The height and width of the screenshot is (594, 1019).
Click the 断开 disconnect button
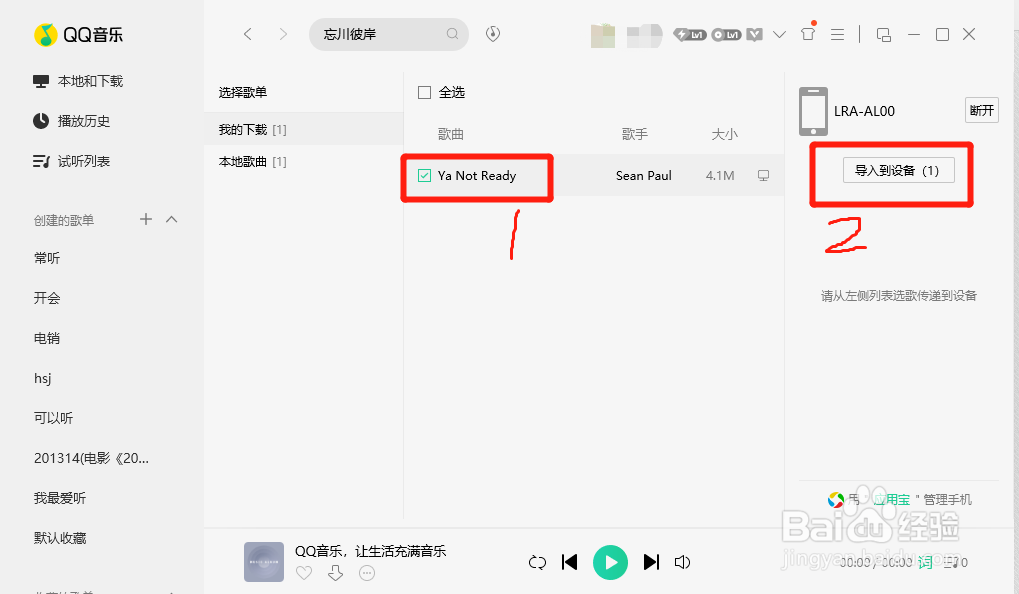[x=981, y=110]
